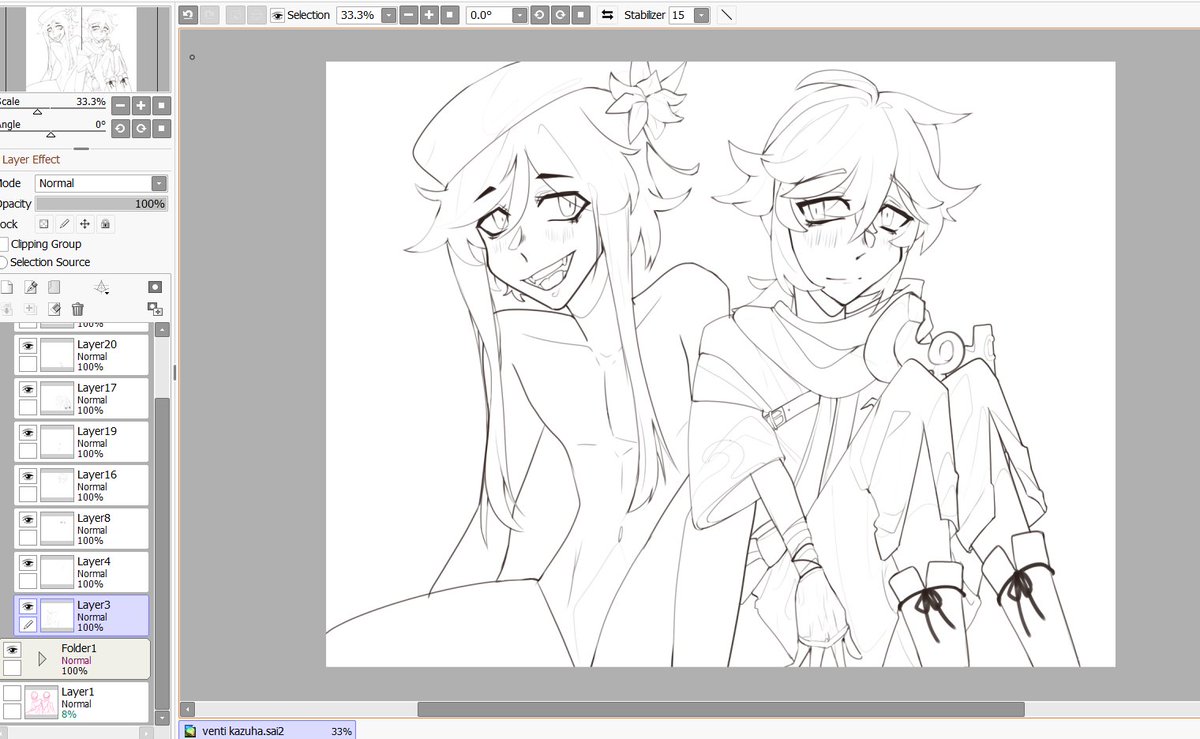
Task: Click the apply mask icon
Action: point(155,309)
